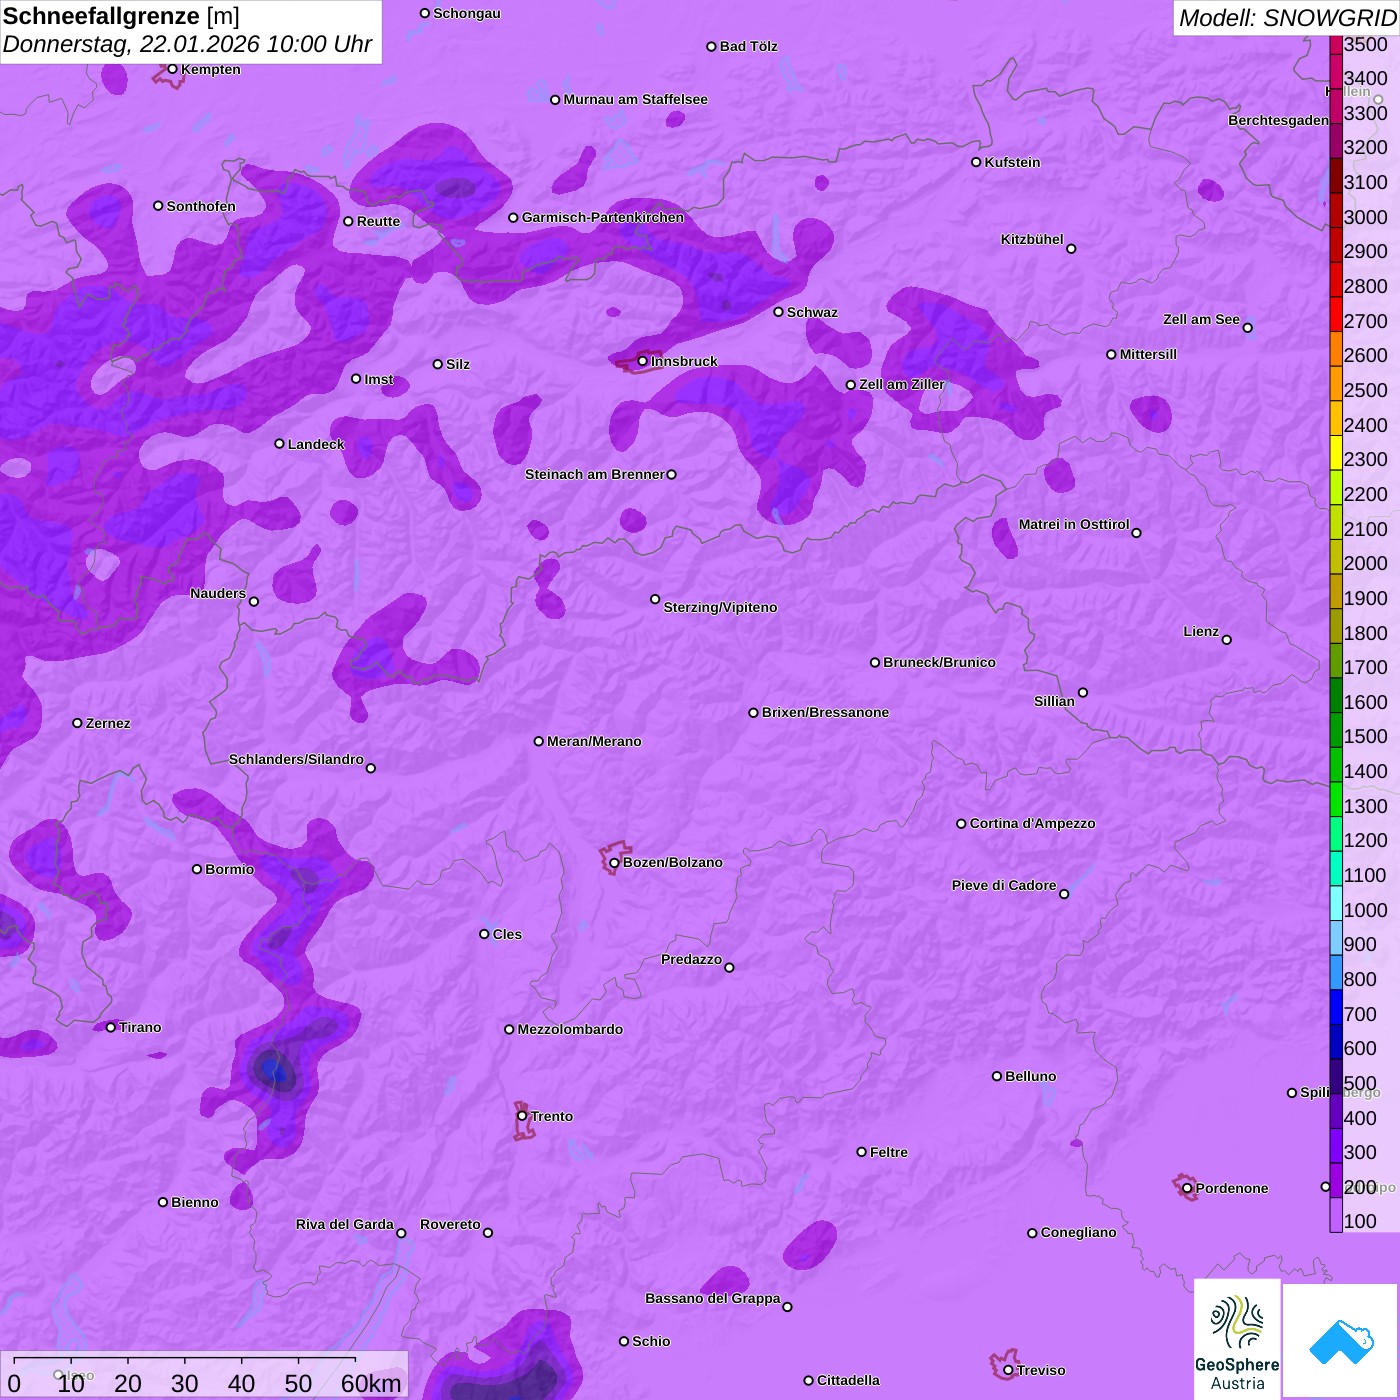The image size is (1400, 1400).
Task: Click the Kufstein location dot
Action: pos(976,162)
